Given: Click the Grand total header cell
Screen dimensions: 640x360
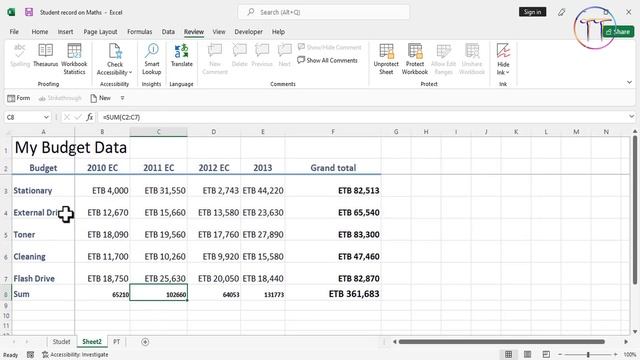Looking at the screenshot, I should [333, 168].
